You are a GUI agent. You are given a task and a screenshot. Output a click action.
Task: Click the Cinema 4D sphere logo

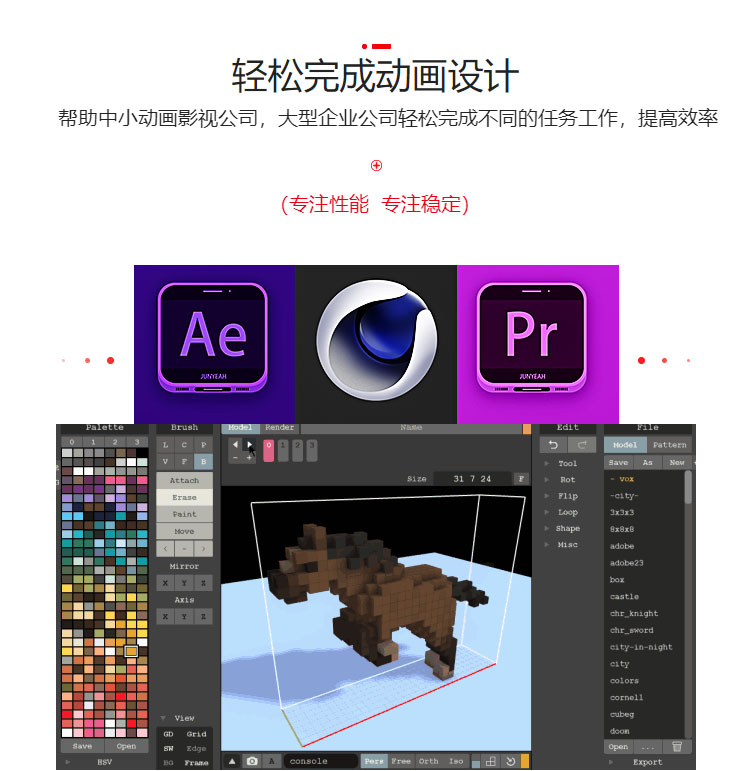tap(377, 340)
